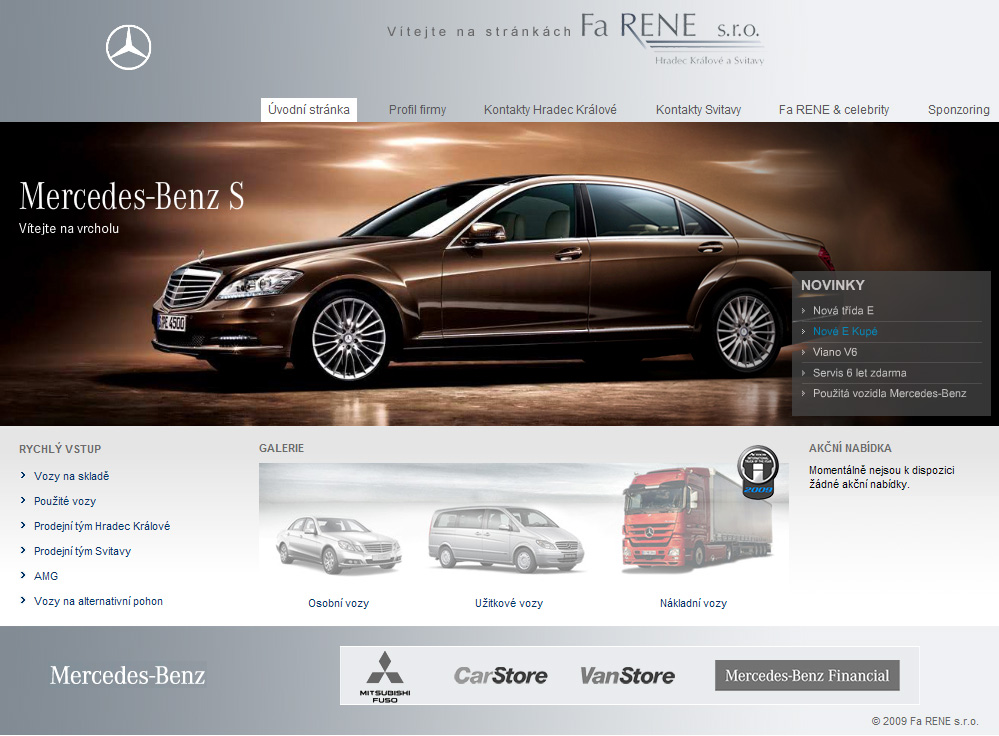Click the silver van gallery thumbnail
The height and width of the screenshot is (736, 999).
pos(506,538)
